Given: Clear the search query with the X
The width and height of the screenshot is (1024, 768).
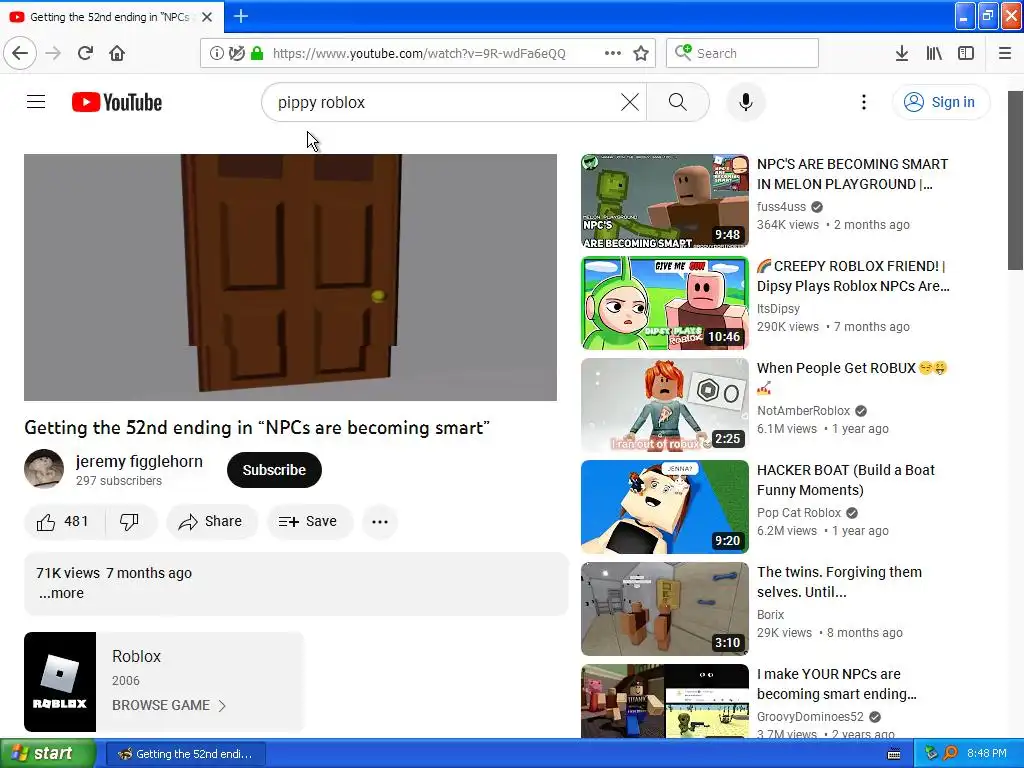Looking at the screenshot, I should 630,102.
